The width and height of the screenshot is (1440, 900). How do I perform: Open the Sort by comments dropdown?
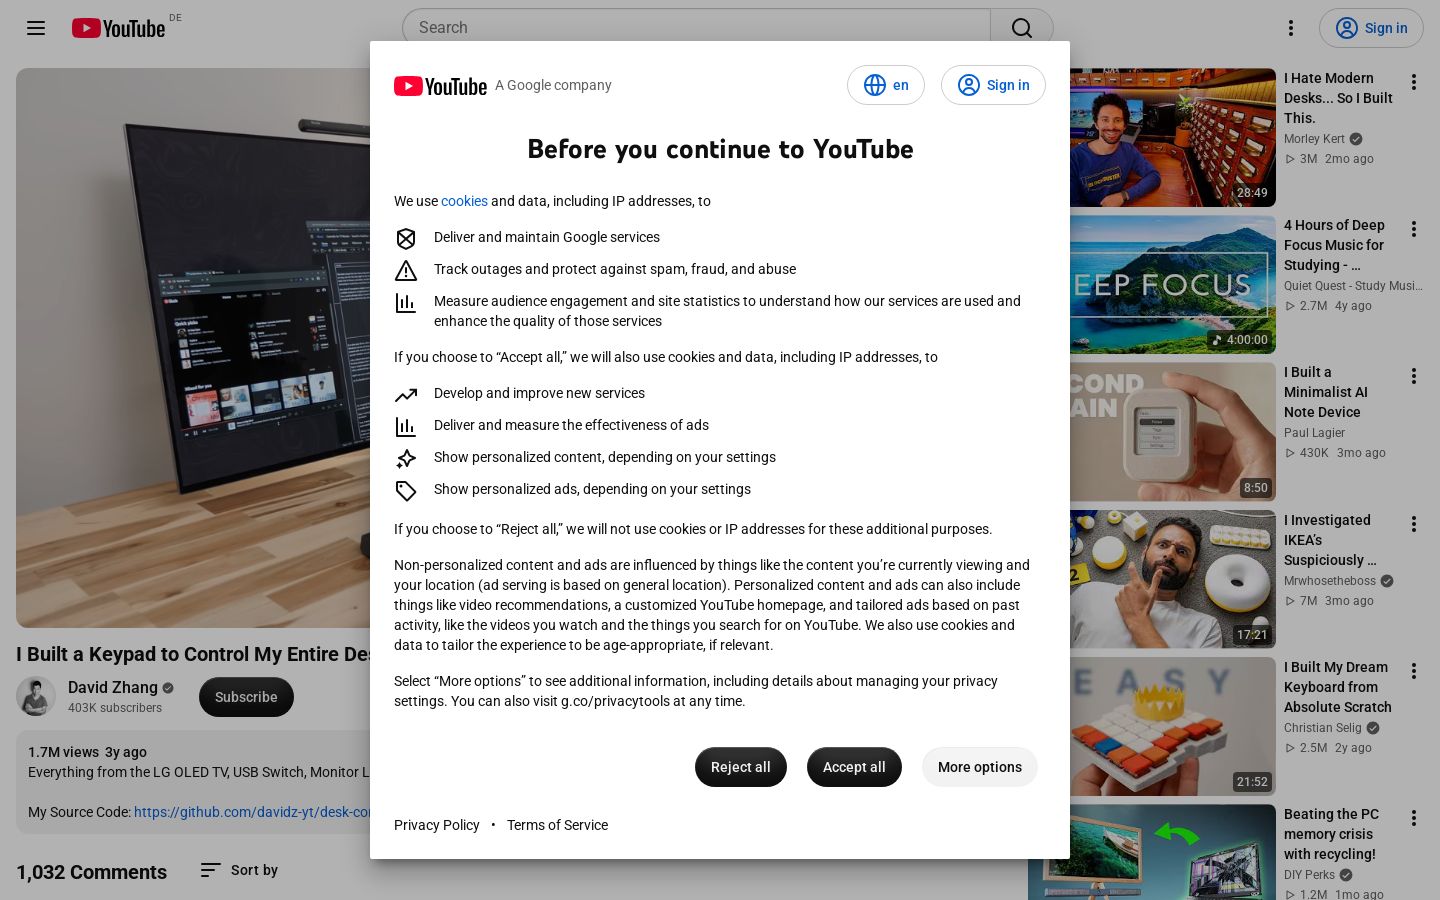click(239, 870)
